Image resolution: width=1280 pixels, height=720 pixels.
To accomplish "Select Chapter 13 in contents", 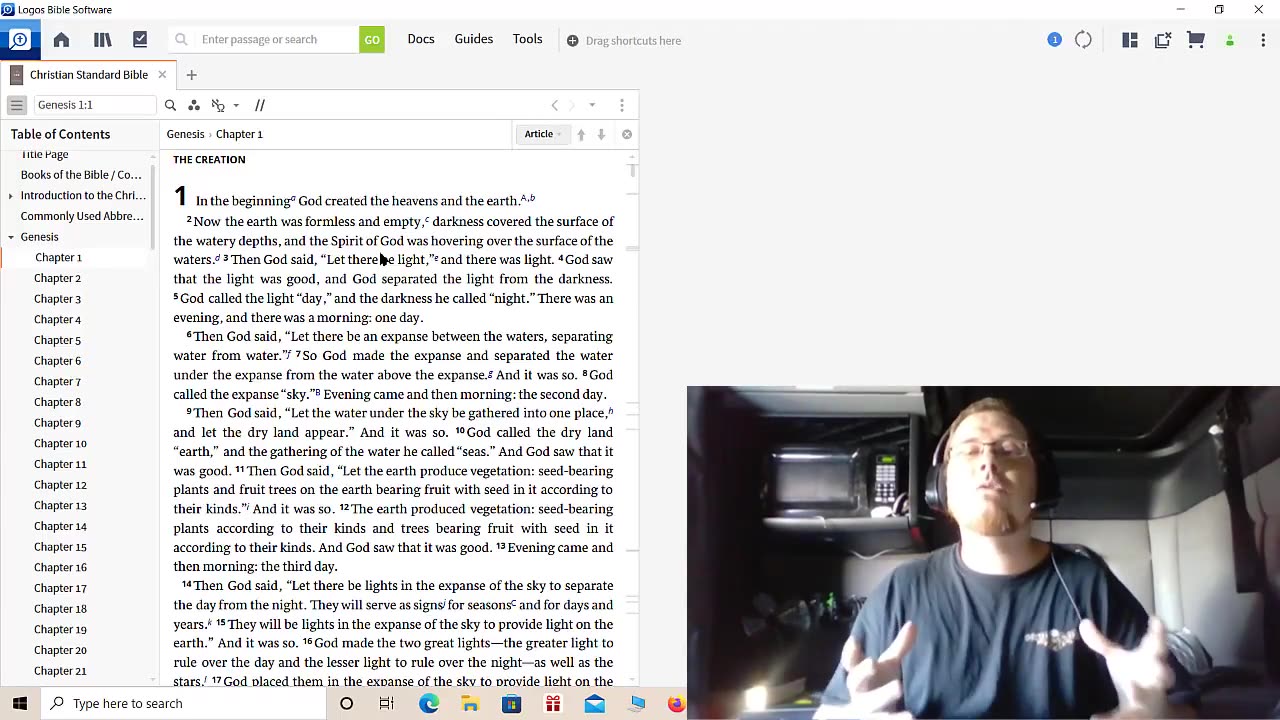I will click(60, 506).
